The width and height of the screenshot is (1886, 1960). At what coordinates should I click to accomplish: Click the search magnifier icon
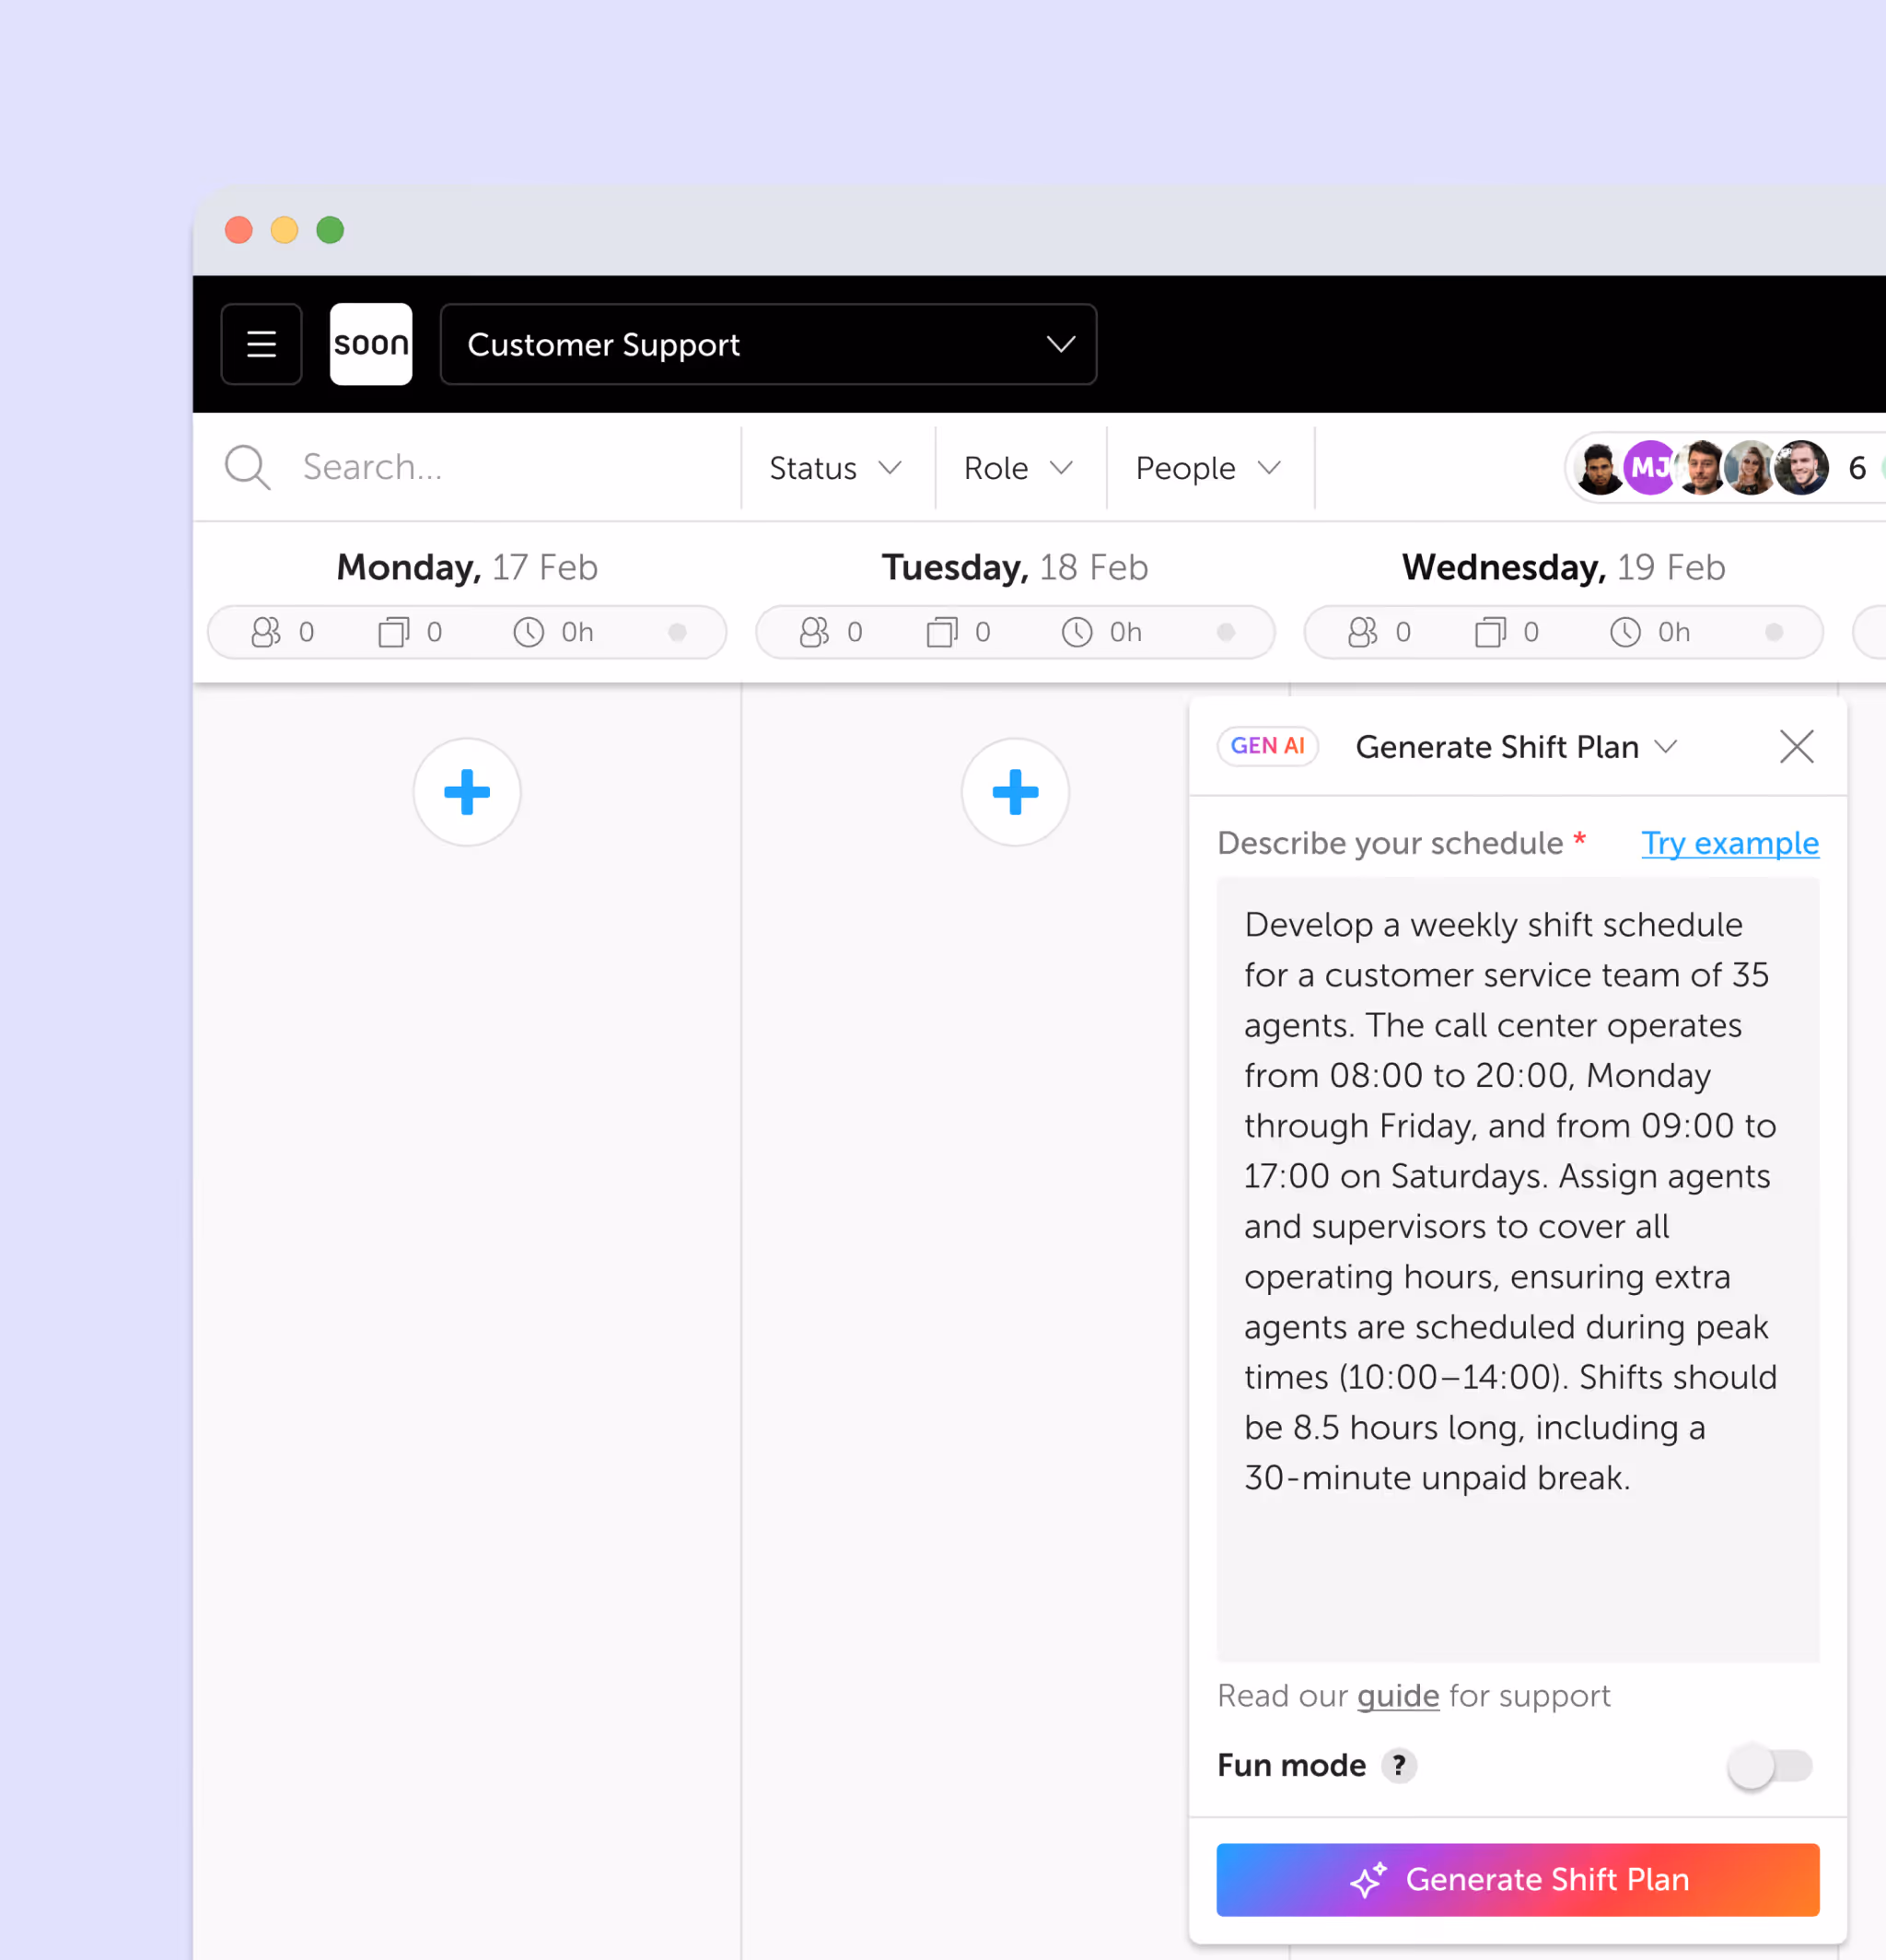[x=247, y=467]
